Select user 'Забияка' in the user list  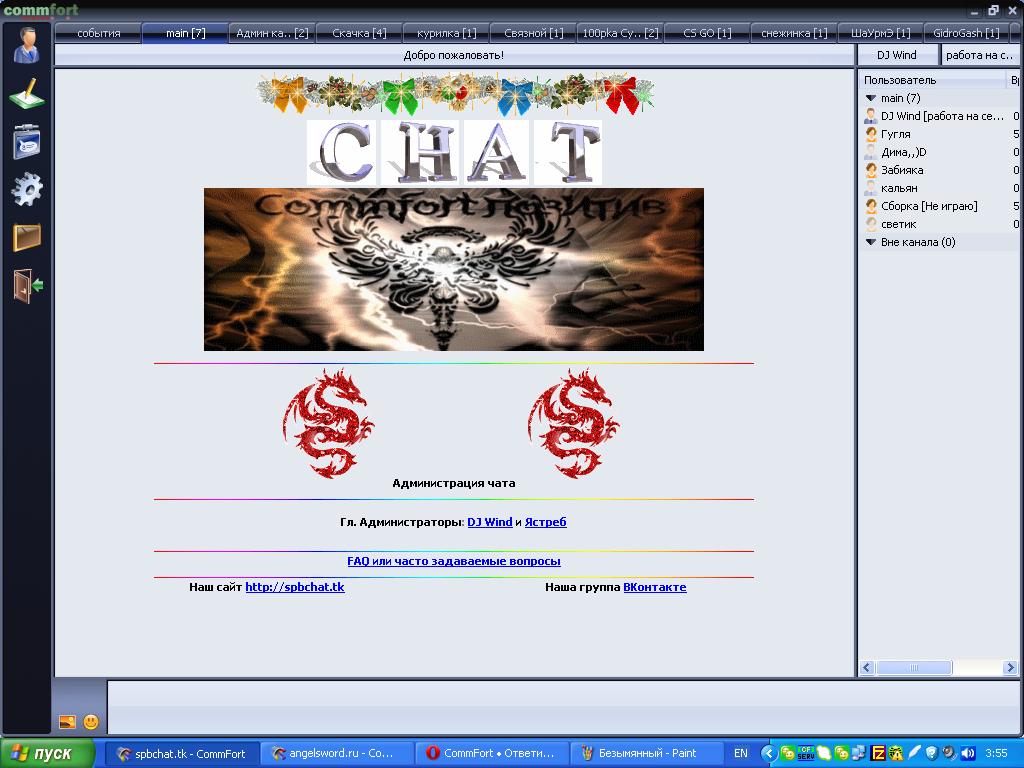point(901,170)
